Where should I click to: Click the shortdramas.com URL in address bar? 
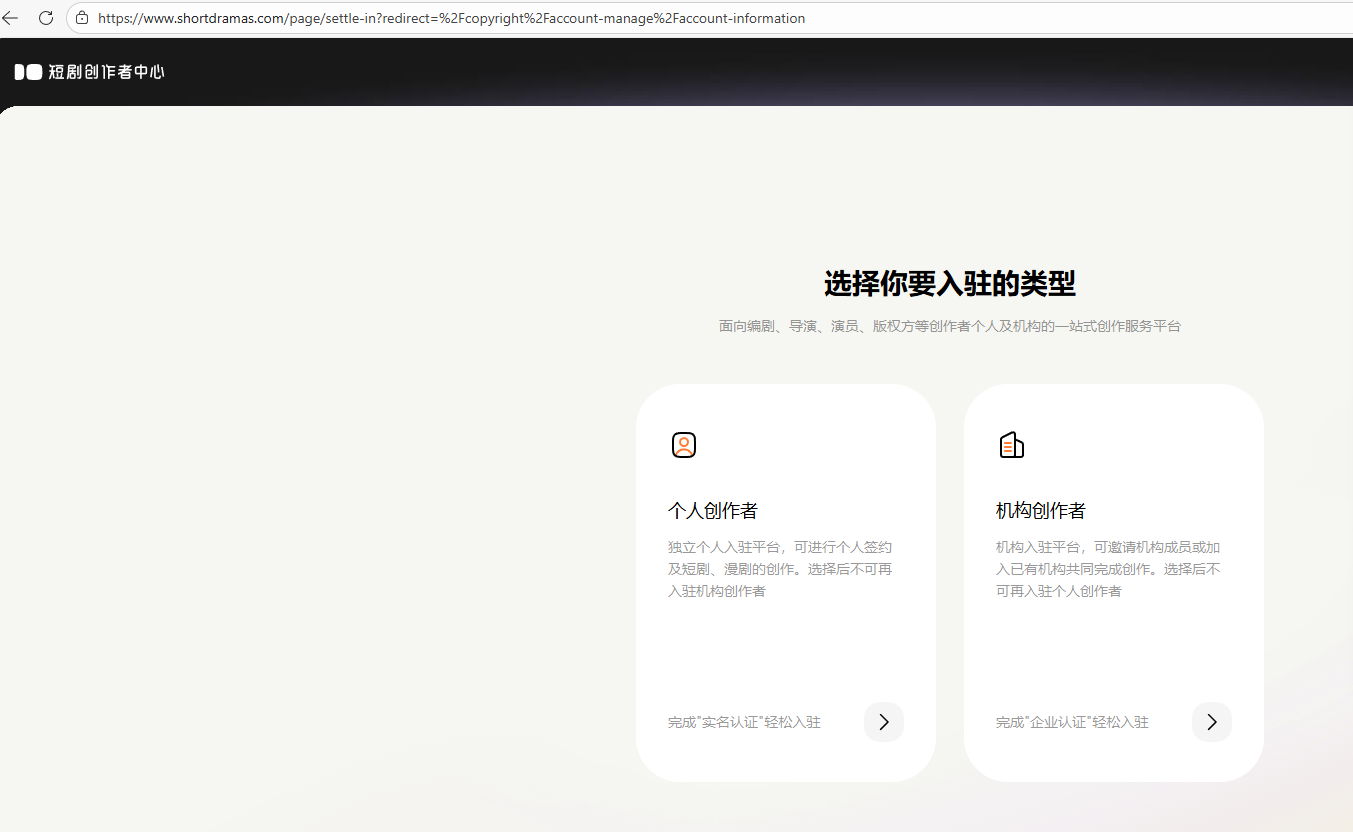(x=451, y=18)
